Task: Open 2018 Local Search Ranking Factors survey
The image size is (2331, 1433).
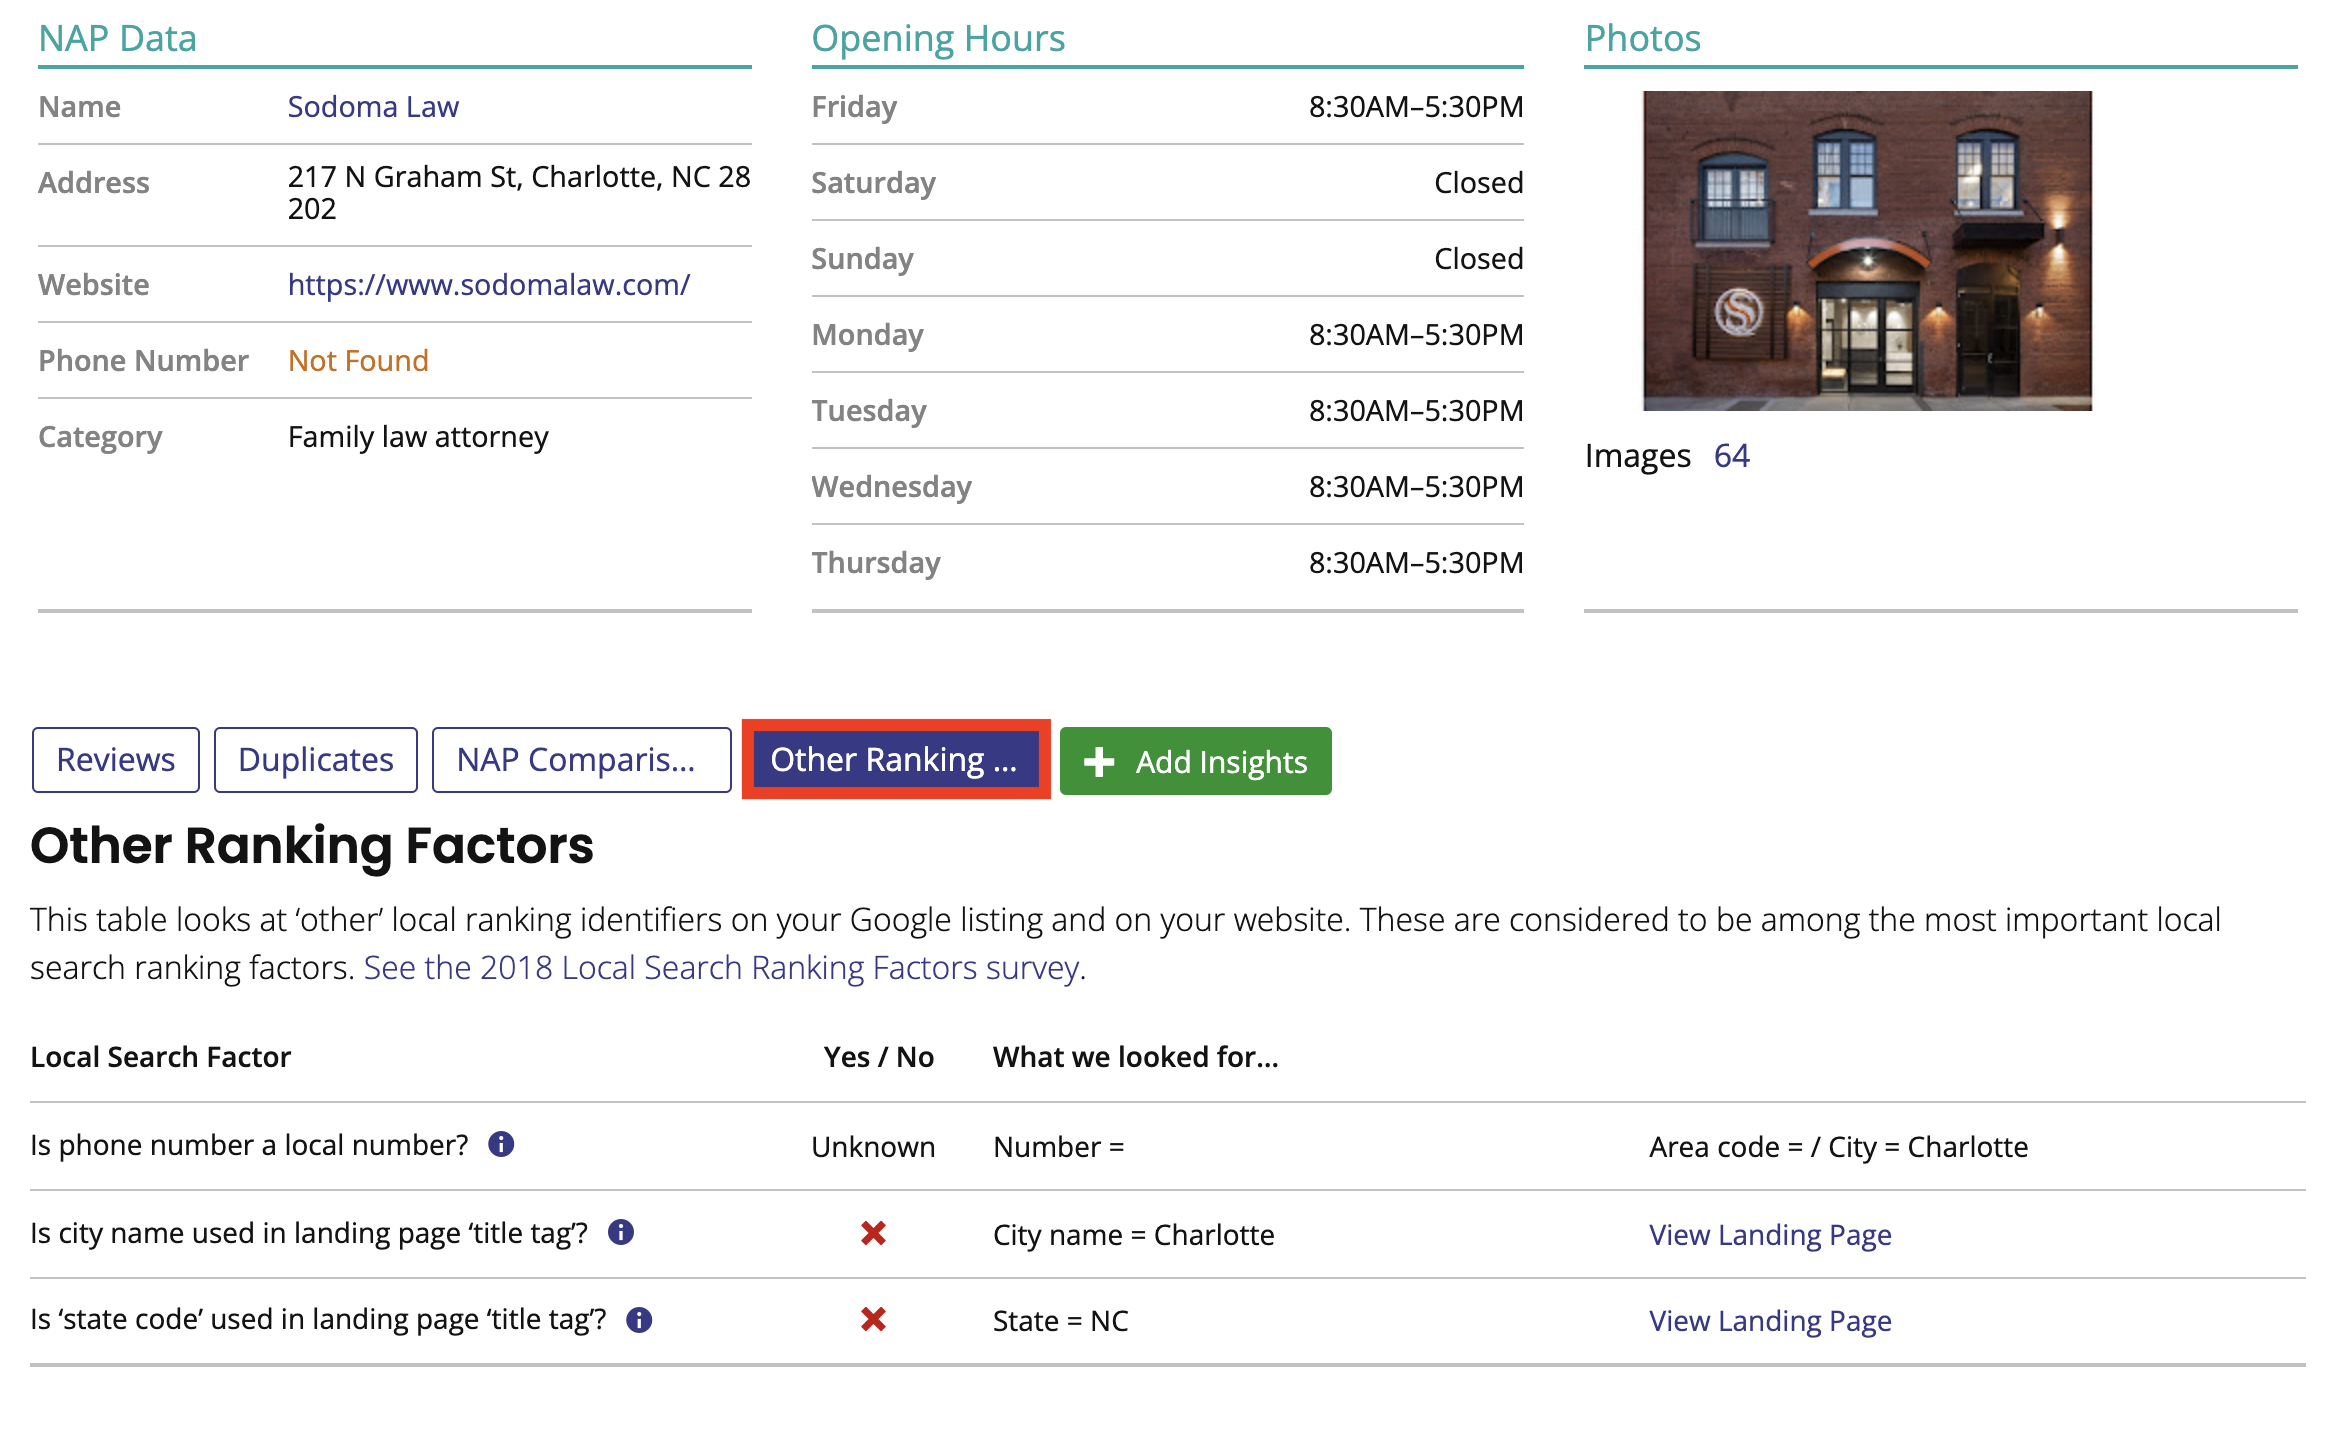Action: 721,967
